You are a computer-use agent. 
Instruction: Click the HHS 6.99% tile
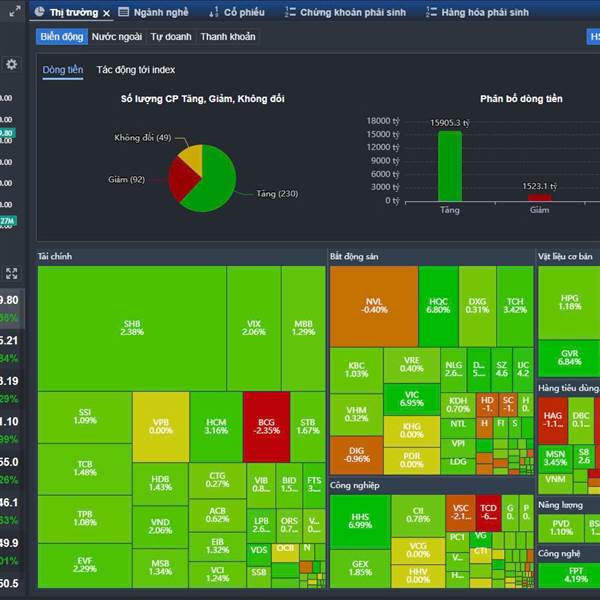(360, 522)
